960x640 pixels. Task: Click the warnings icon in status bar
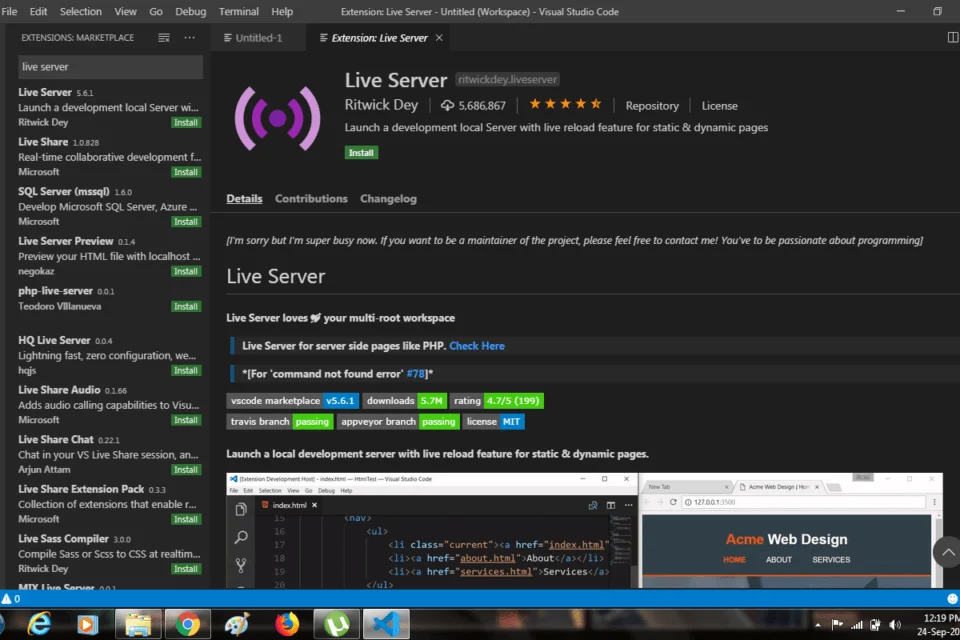coord(7,598)
